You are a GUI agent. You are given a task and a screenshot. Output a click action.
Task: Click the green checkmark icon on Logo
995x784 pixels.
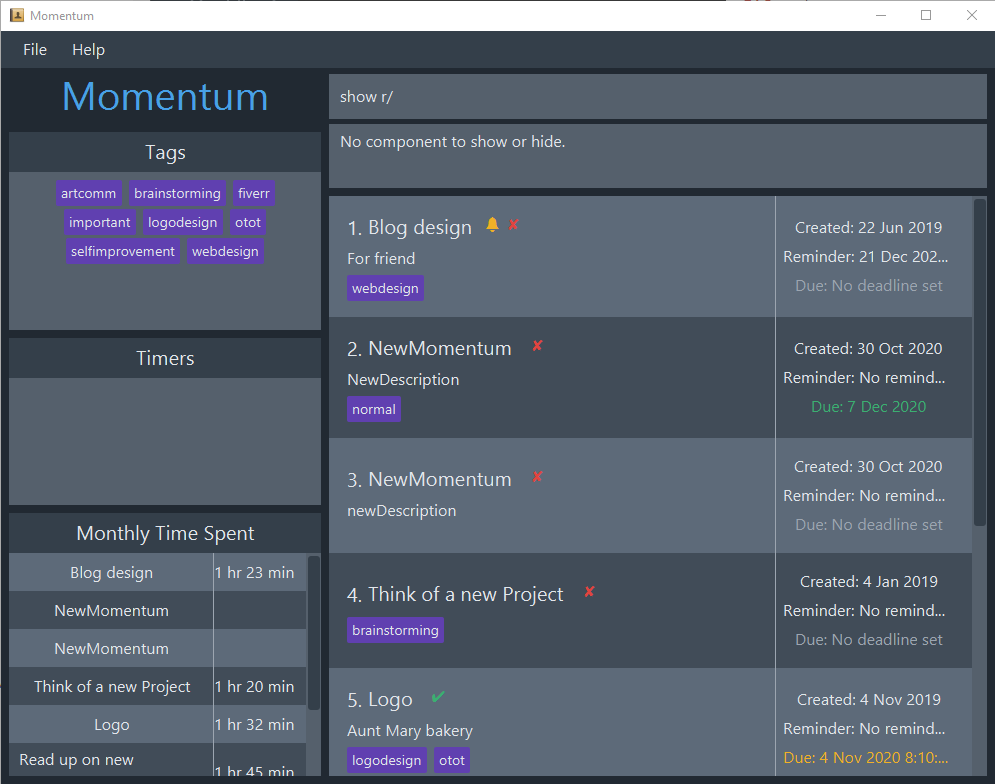(438, 696)
